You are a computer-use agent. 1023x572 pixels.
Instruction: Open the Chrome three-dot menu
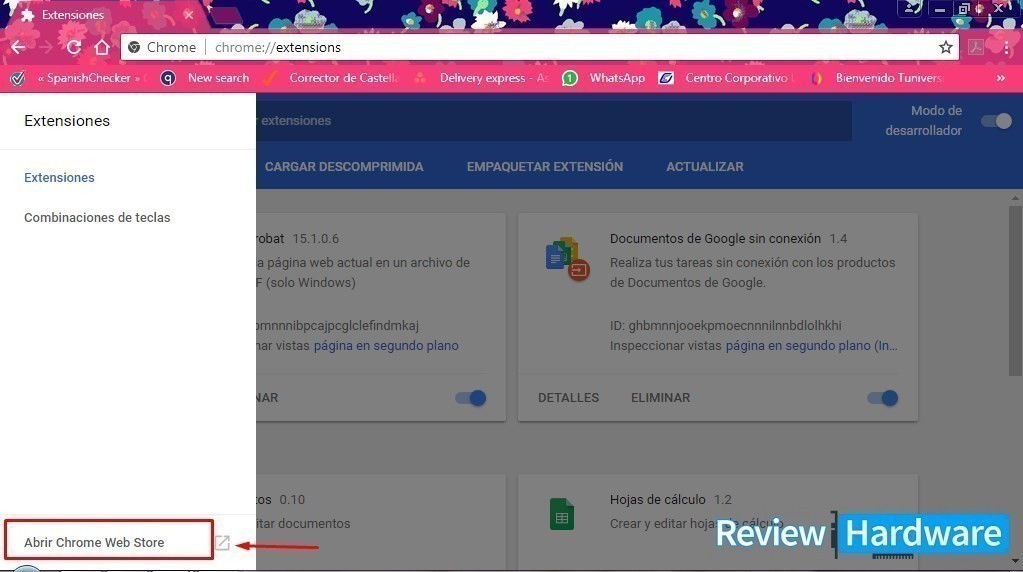point(1006,47)
